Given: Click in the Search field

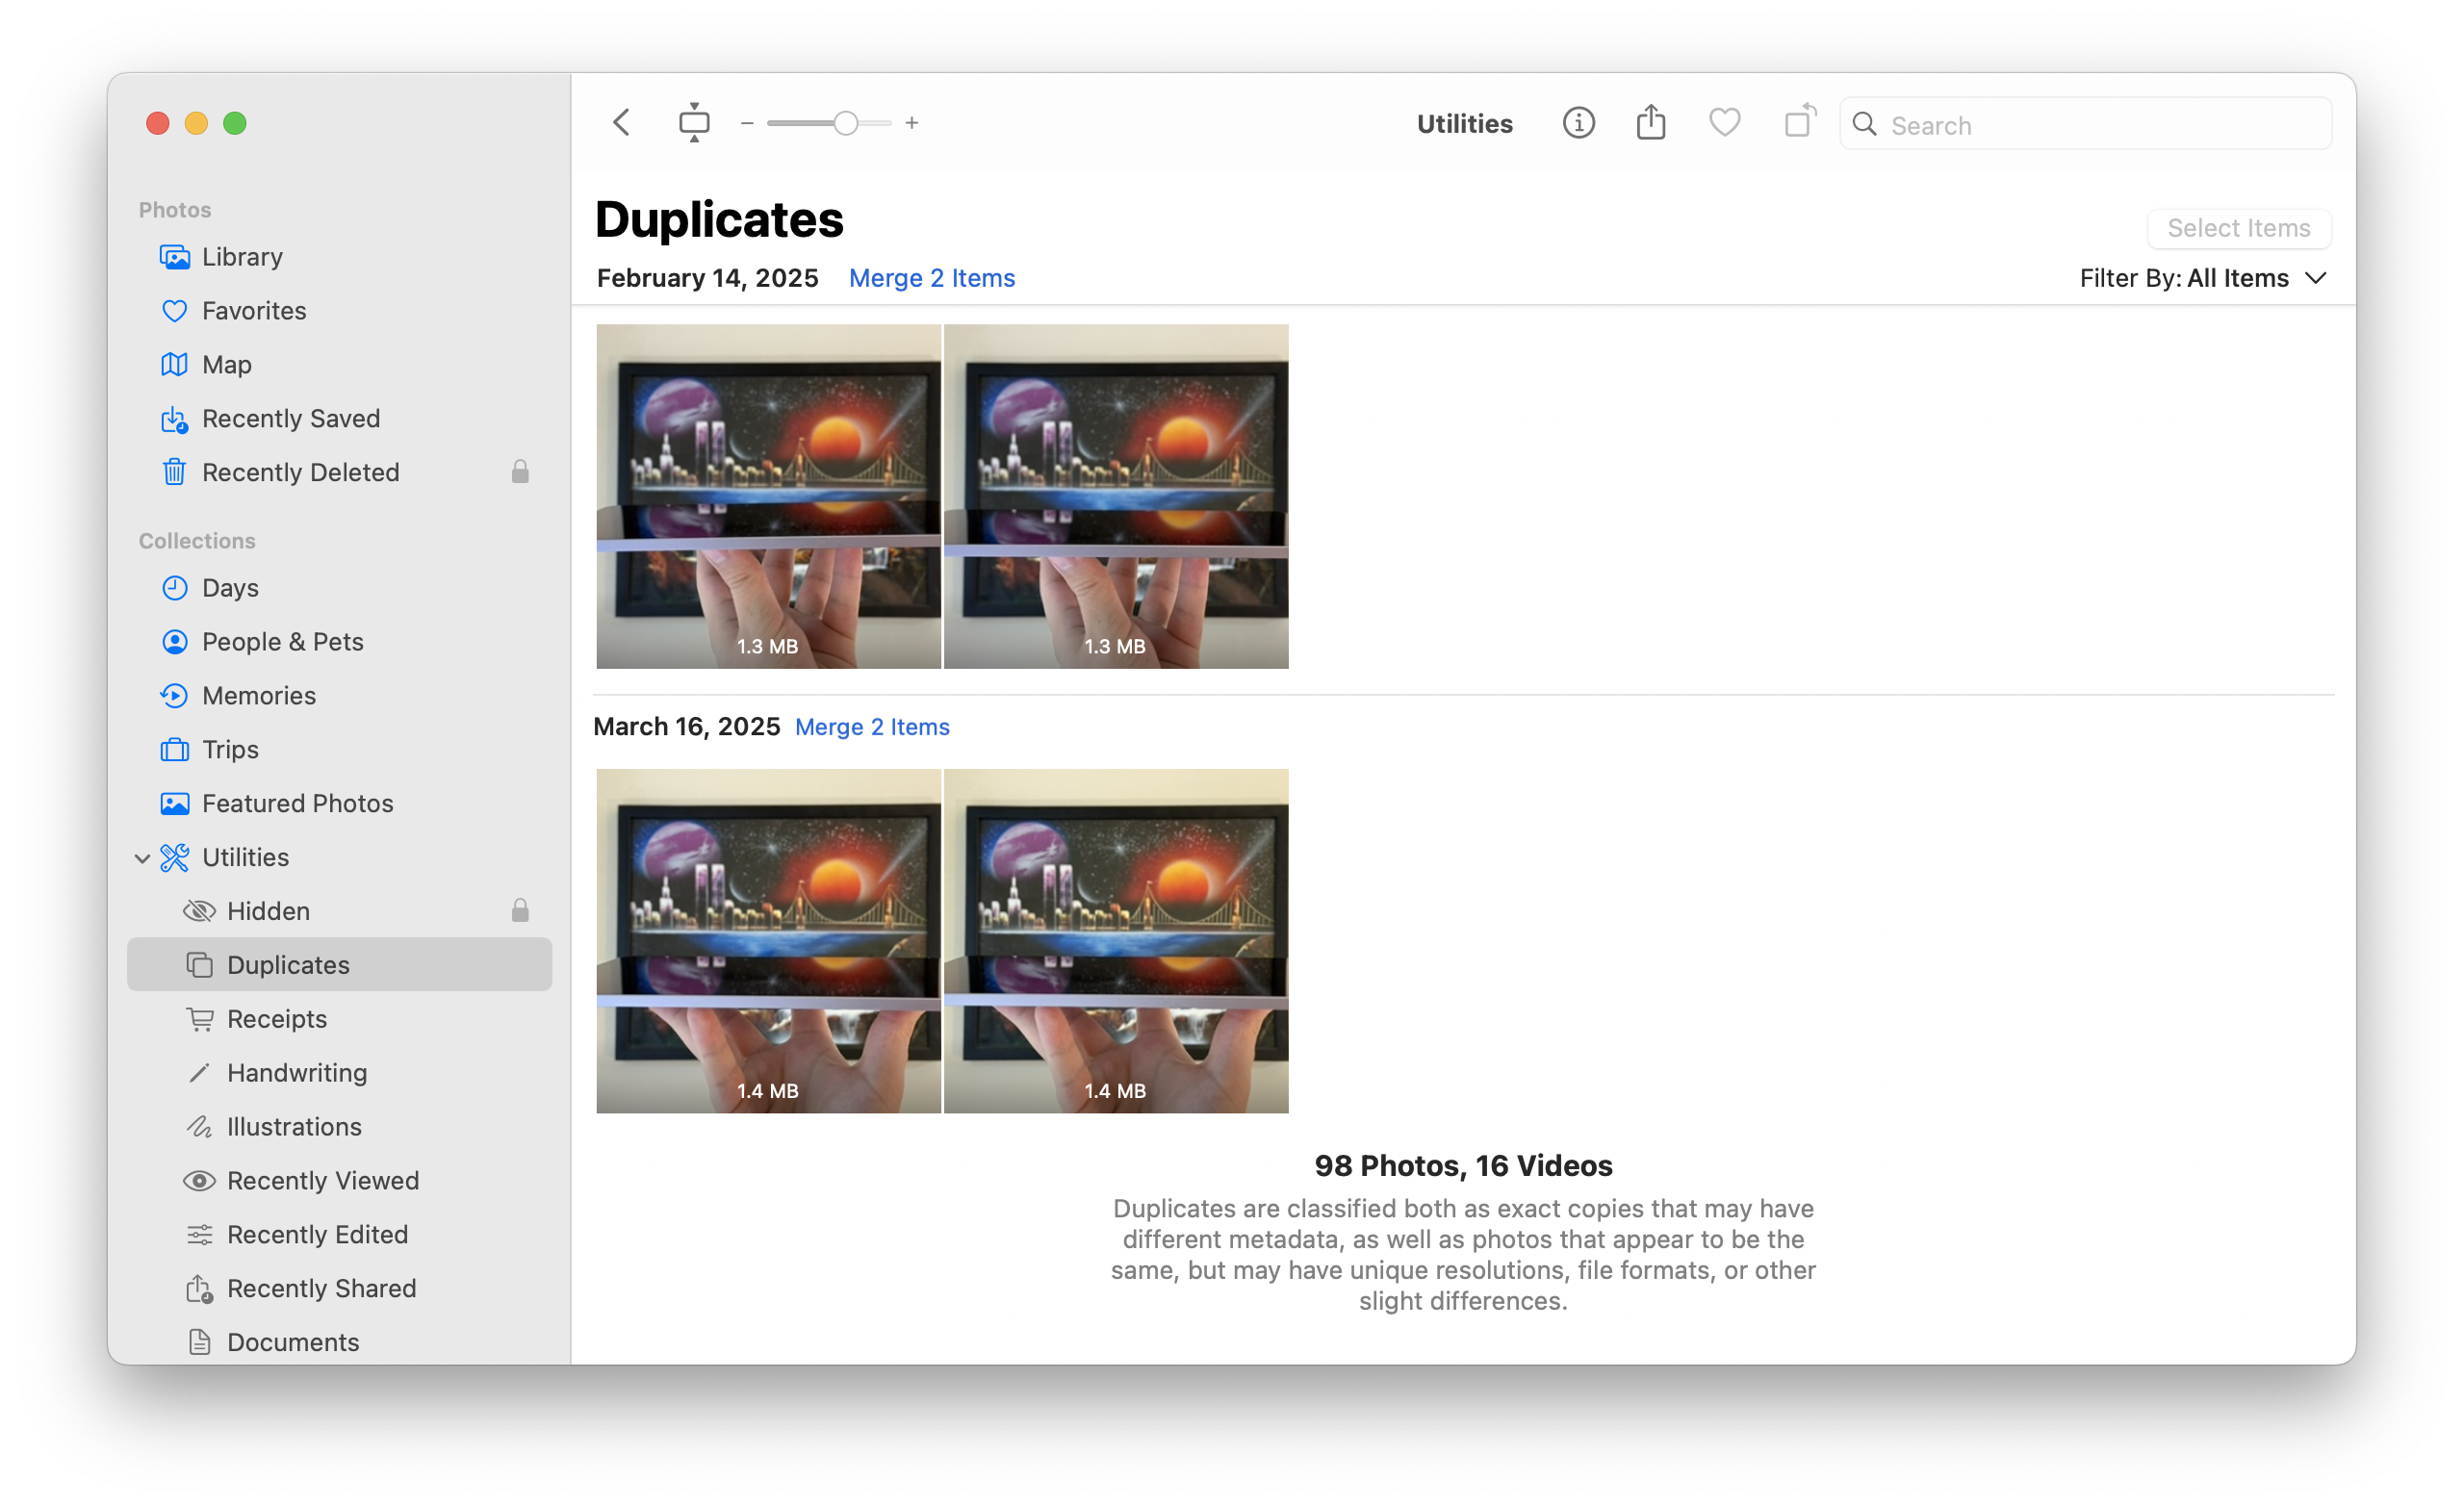Looking at the screenshot, I should click(x=2100, y=125).
